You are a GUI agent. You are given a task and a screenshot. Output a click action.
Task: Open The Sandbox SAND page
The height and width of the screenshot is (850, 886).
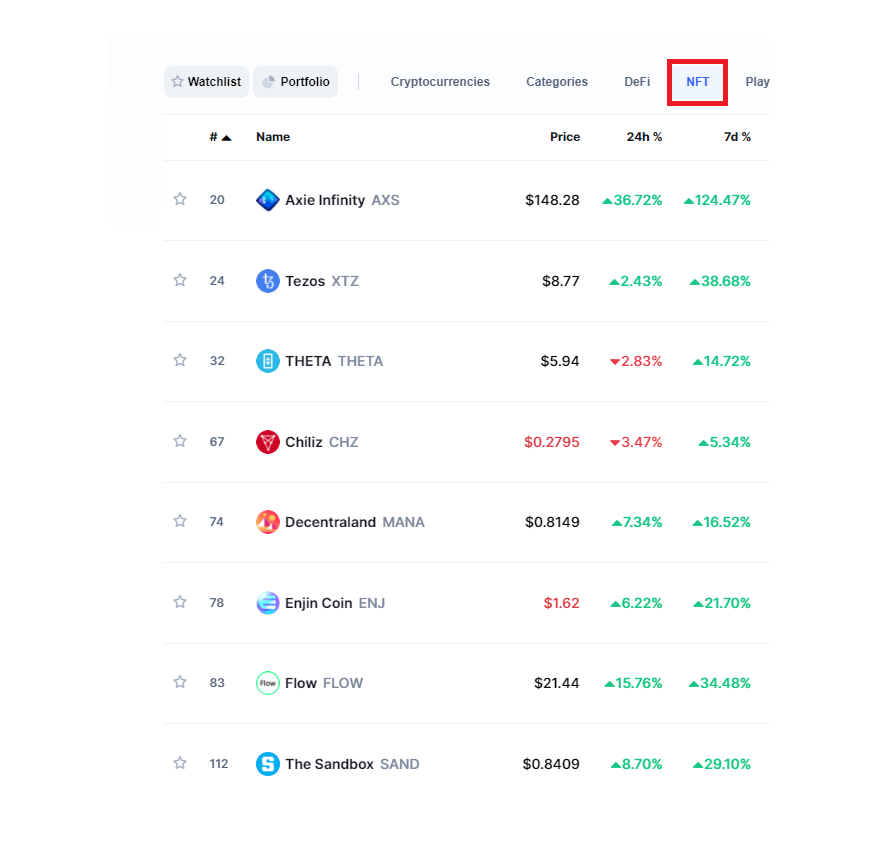tap(352, 764)
